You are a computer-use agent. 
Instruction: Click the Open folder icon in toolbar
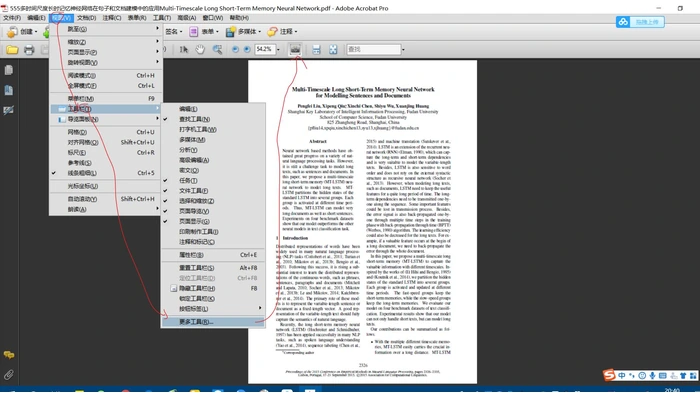(12, 50)
